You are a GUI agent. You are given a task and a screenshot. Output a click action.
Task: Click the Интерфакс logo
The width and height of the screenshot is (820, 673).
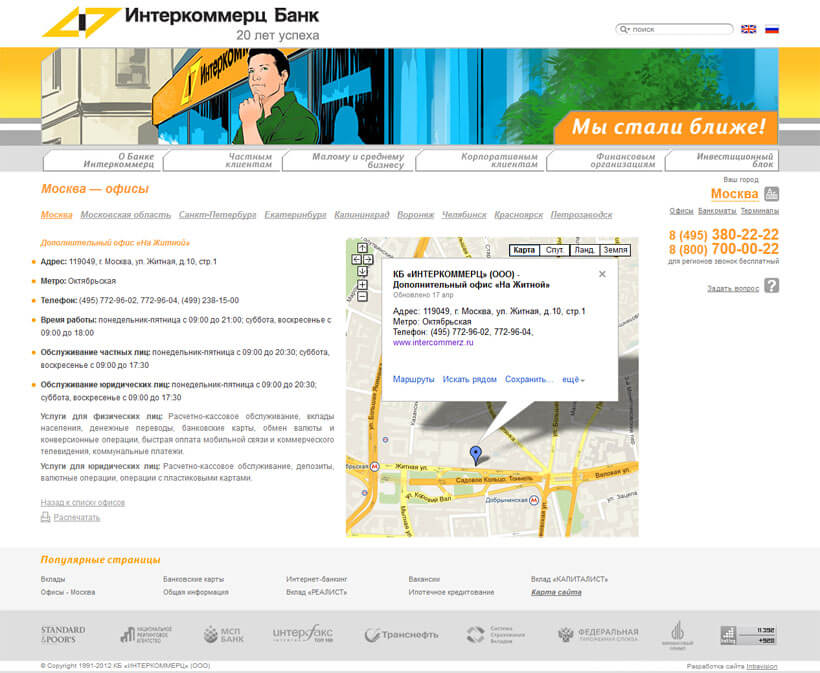(x=303, y=634)
